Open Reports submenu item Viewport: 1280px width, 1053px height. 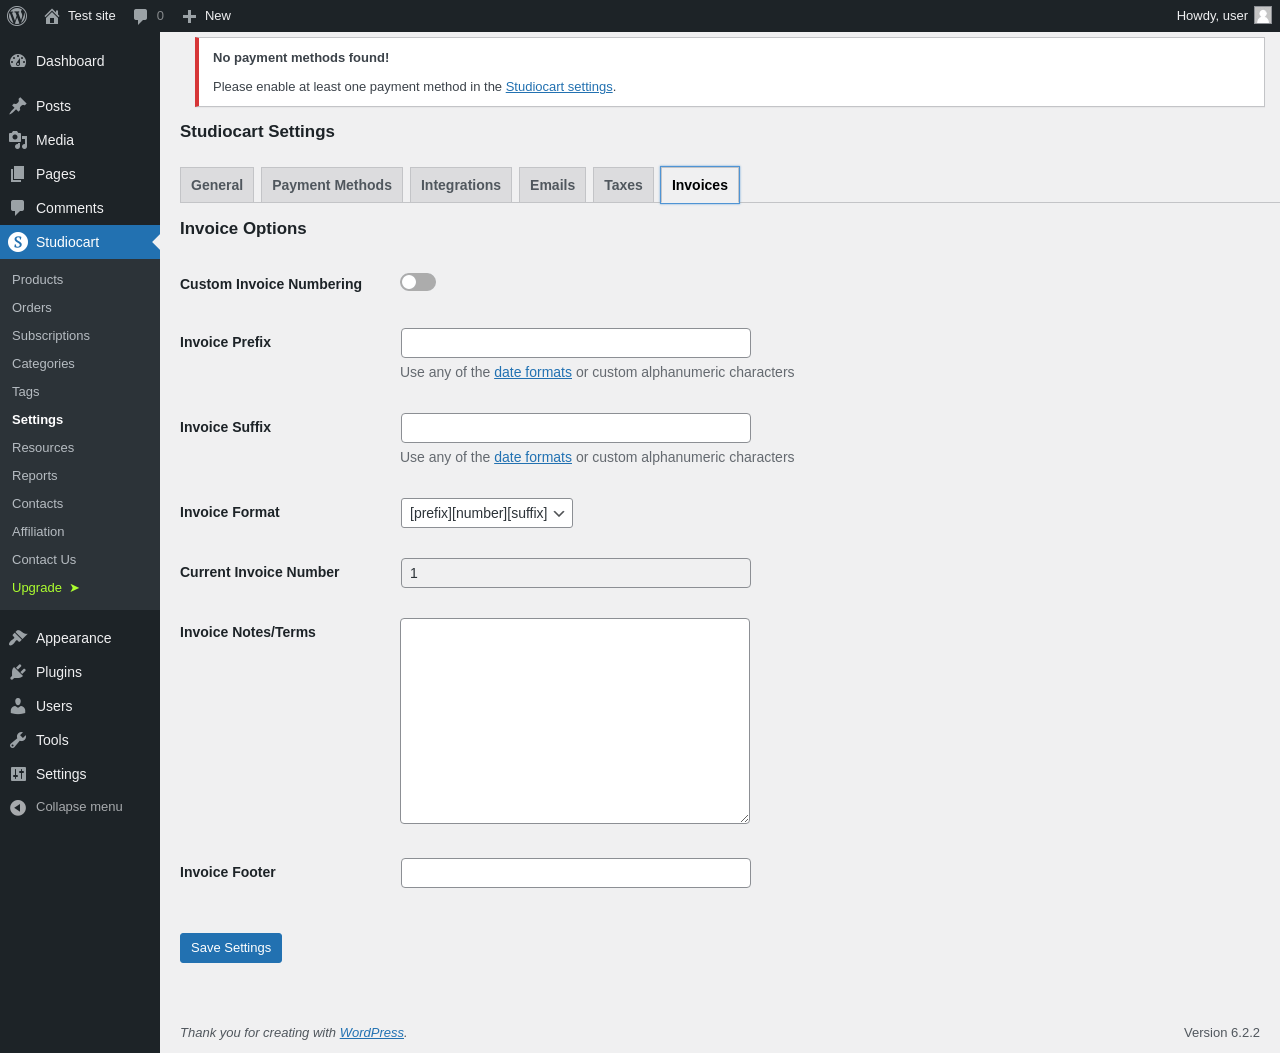[x=80, y=476]
